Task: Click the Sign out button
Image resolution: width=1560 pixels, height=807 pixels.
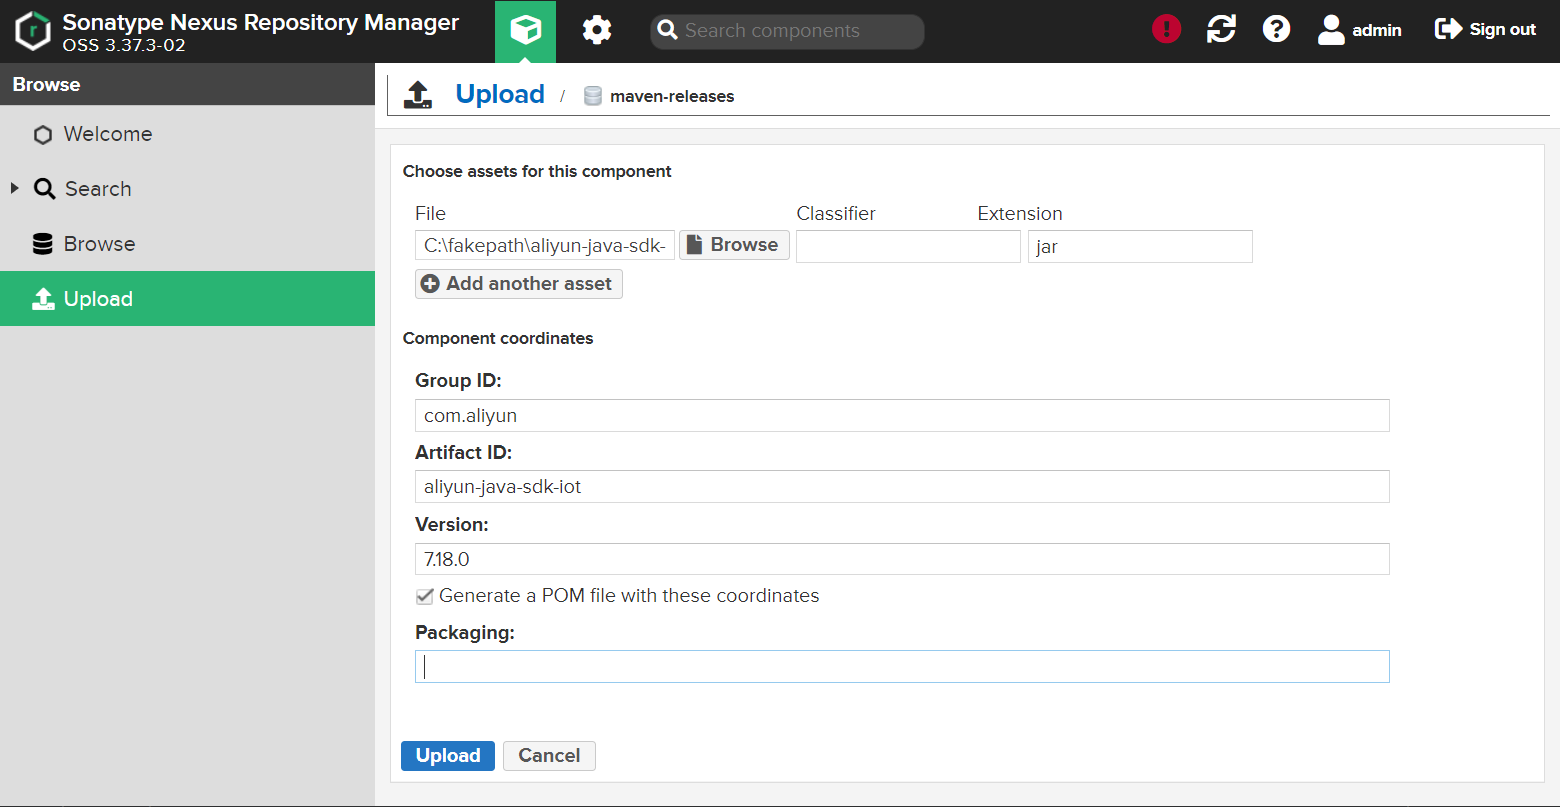Action: click(1485, 30)
